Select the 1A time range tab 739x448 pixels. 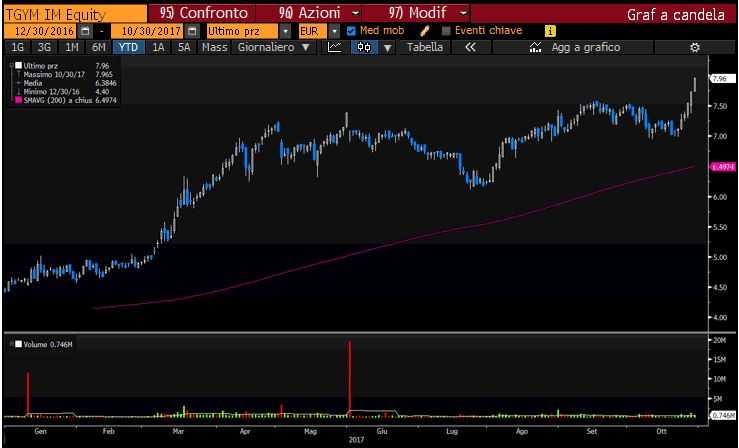[158, 47]
